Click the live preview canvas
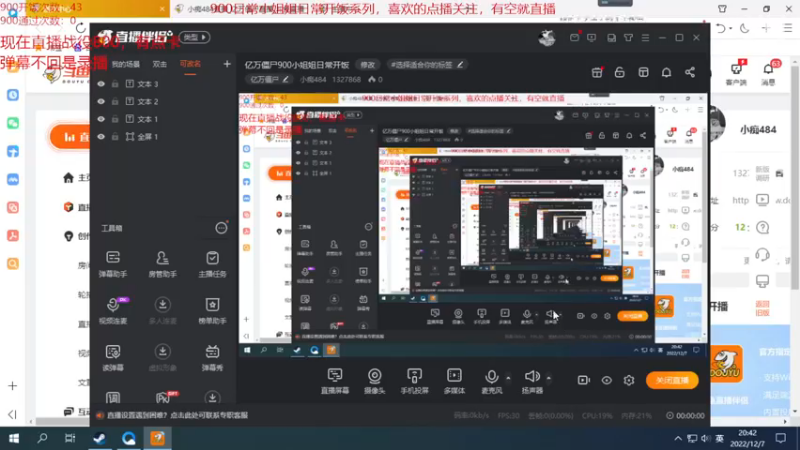This screenshot has width=800, height=450. [473, 226]
